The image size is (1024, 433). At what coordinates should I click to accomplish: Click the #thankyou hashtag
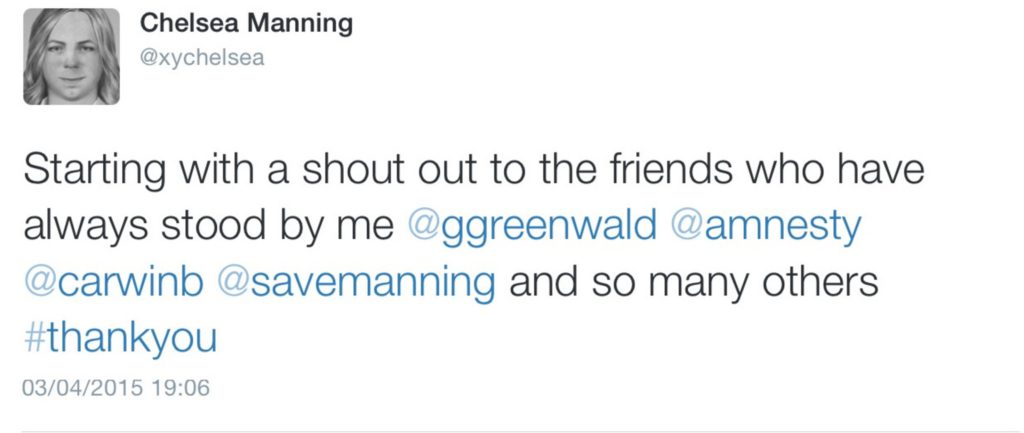[x=119, y=339]
